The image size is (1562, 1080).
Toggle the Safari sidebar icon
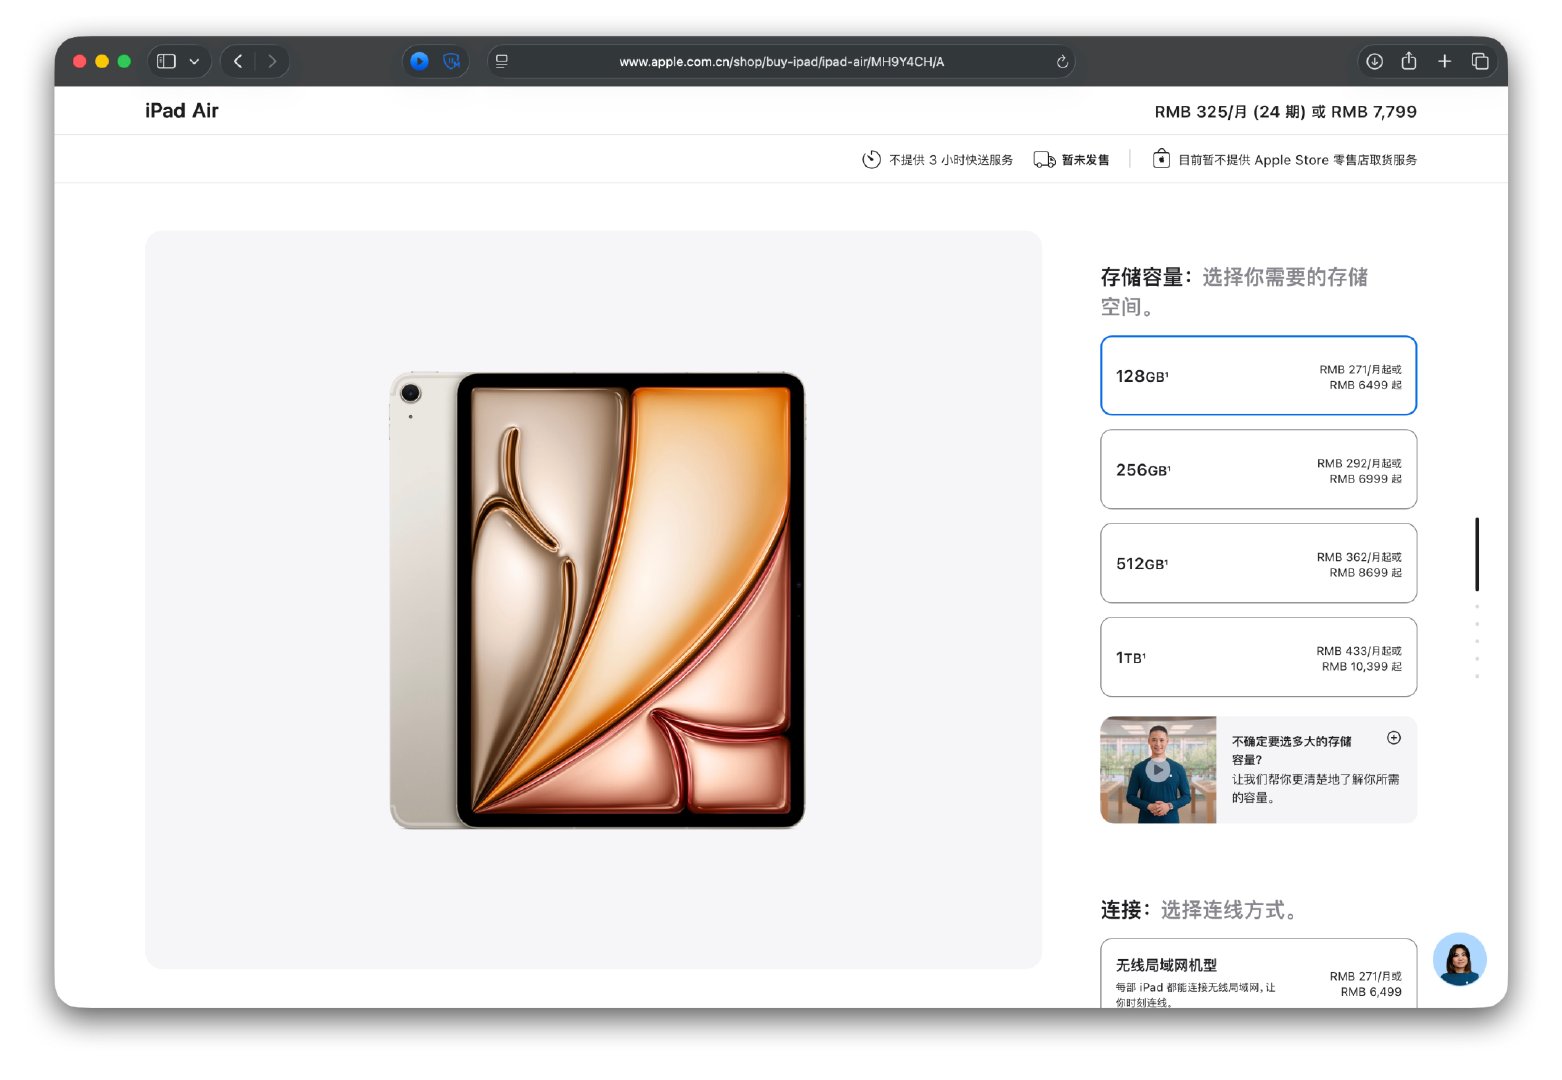point(167,61)
